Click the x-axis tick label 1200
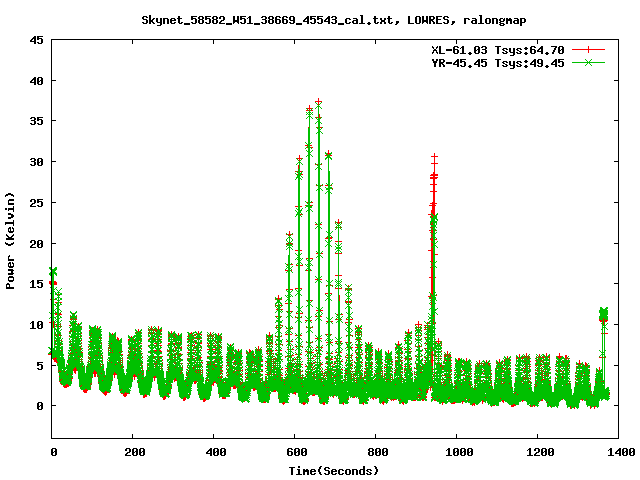 pos(540,452)
